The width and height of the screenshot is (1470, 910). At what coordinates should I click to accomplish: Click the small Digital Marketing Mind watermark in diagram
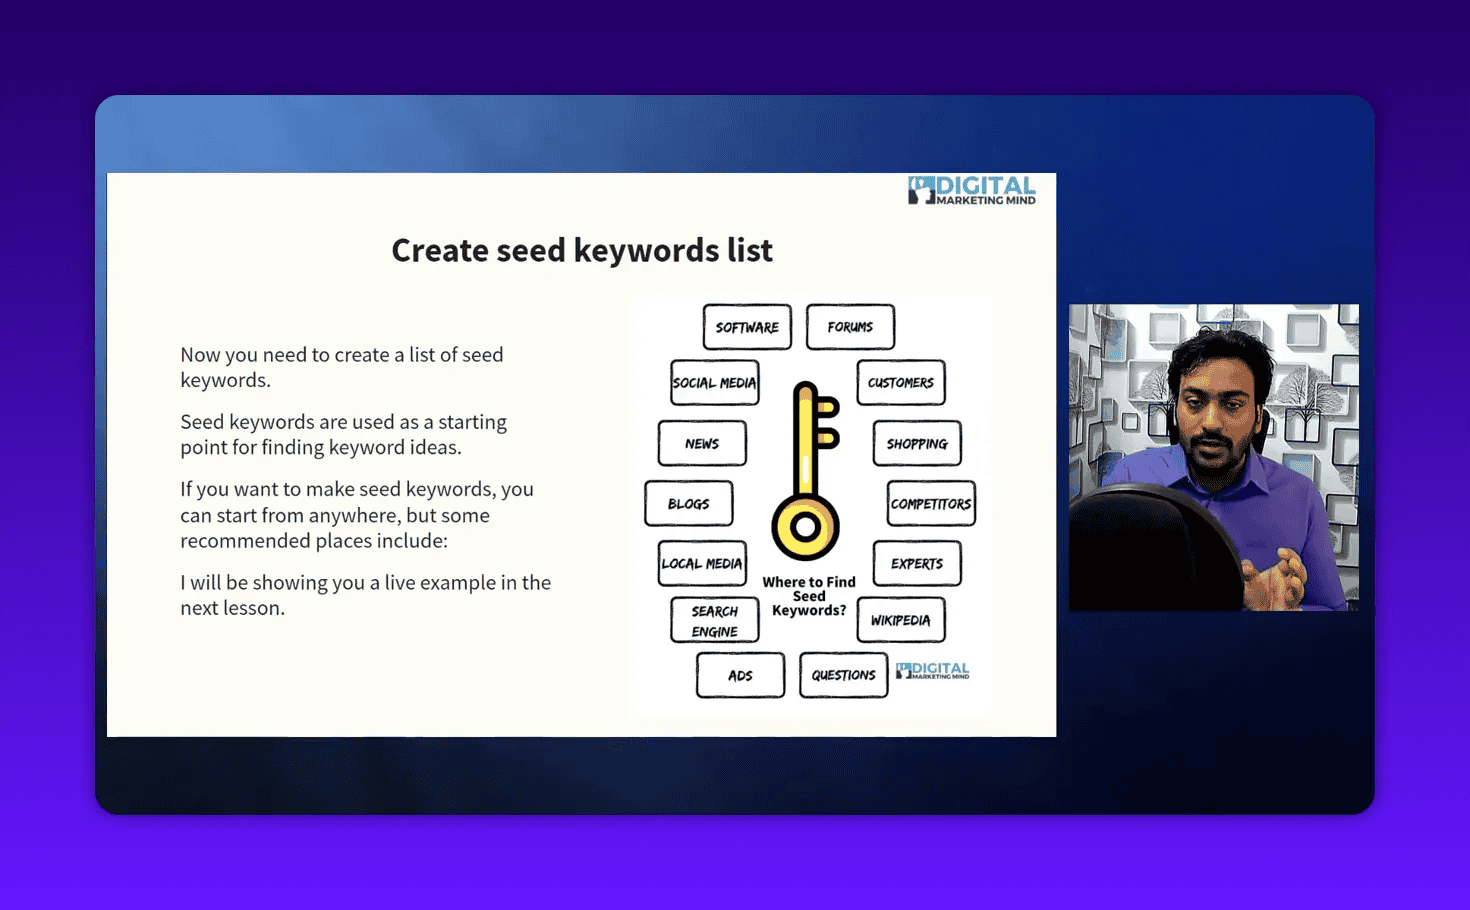[x=933, y=671]
